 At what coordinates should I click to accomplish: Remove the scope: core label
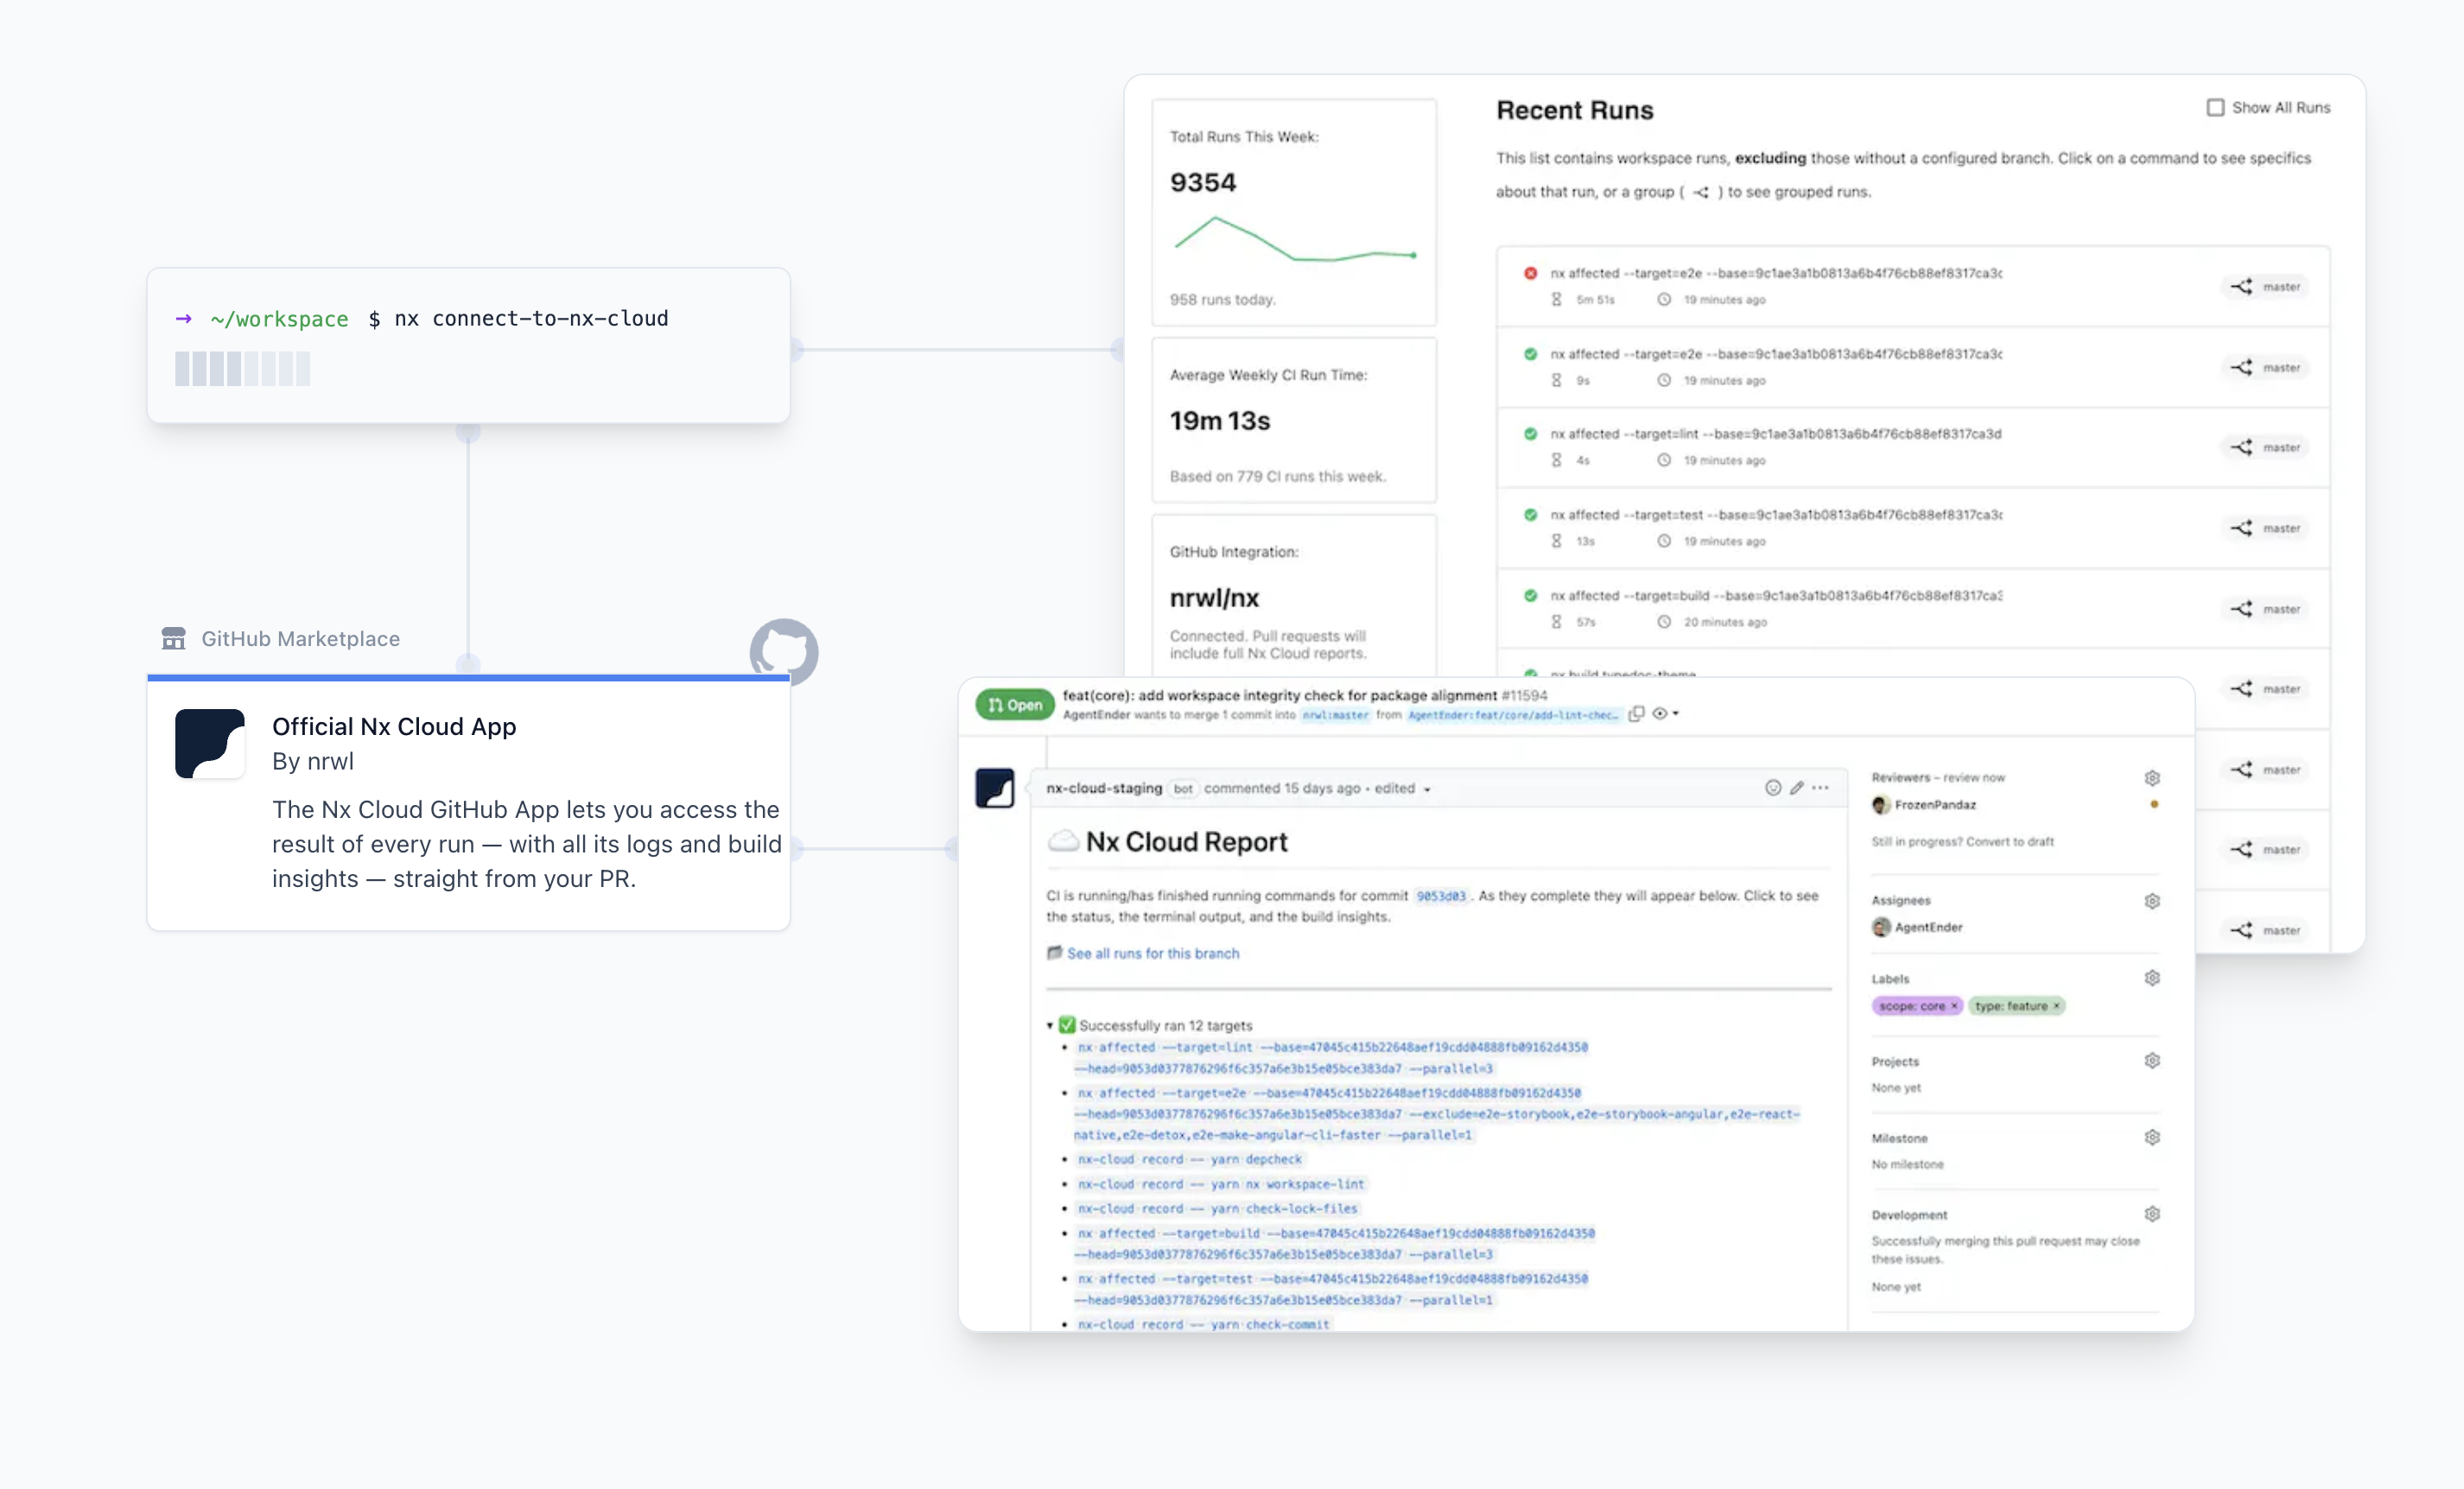coord(1954,1006)
